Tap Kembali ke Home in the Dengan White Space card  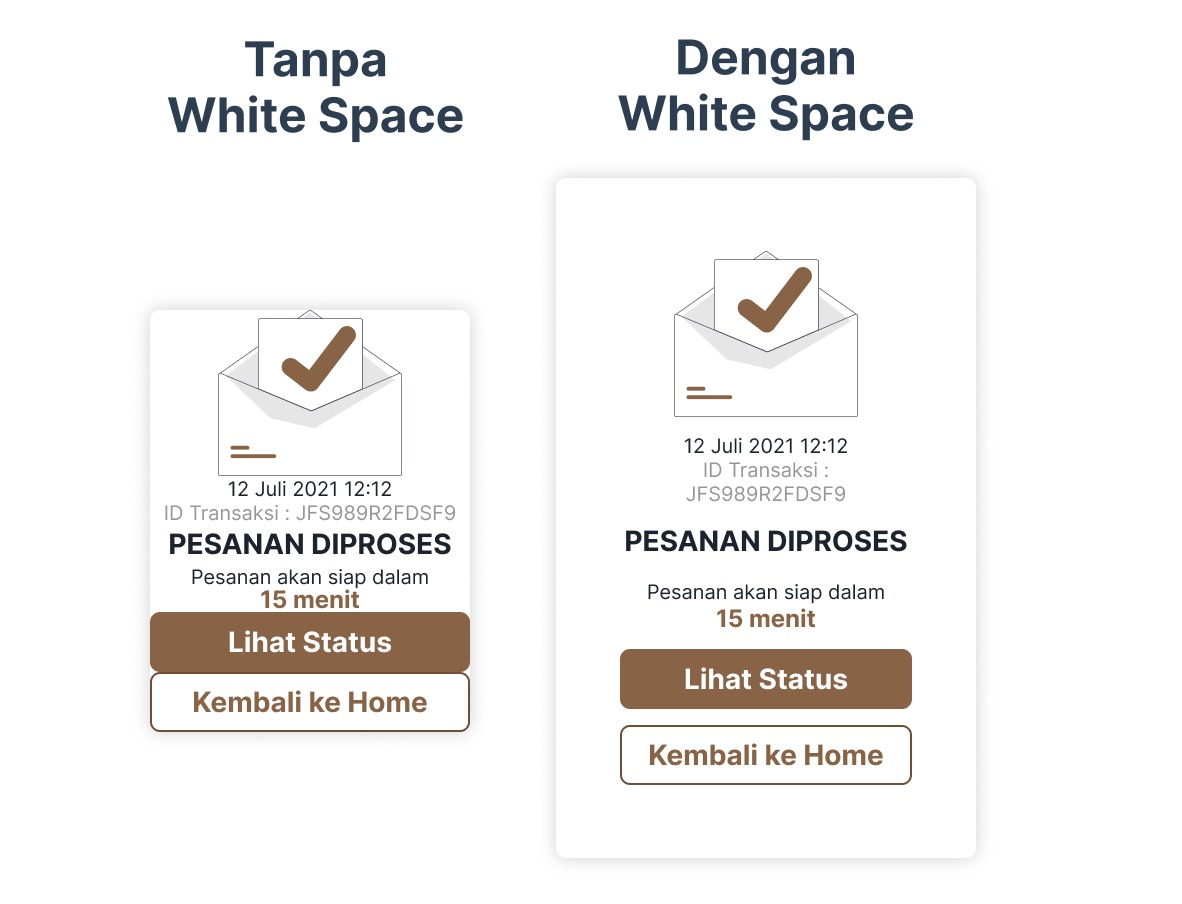(766, 755)
